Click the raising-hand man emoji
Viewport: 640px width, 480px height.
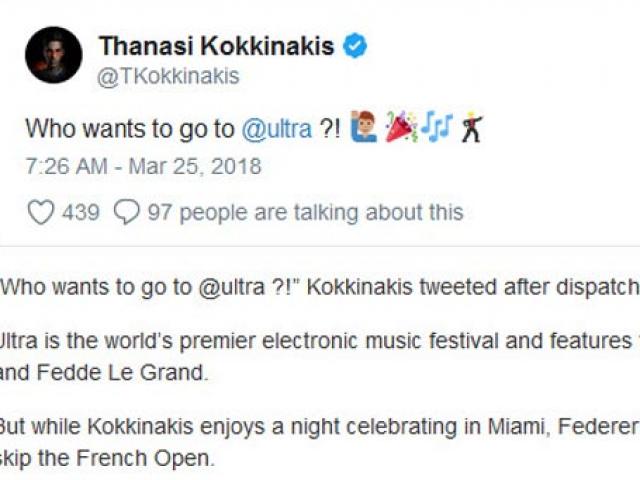(364, 129)
